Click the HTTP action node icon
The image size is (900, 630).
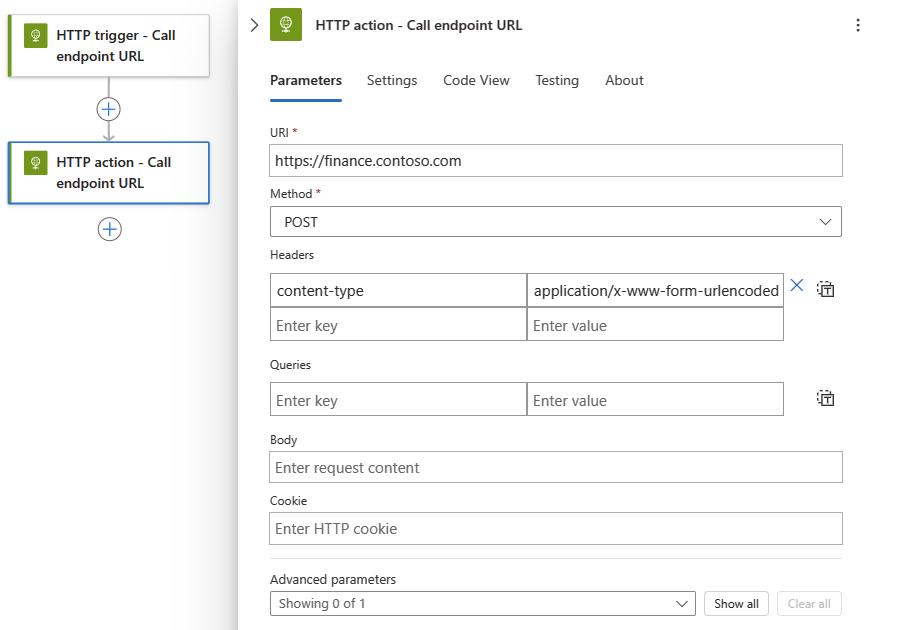(36, 162)
